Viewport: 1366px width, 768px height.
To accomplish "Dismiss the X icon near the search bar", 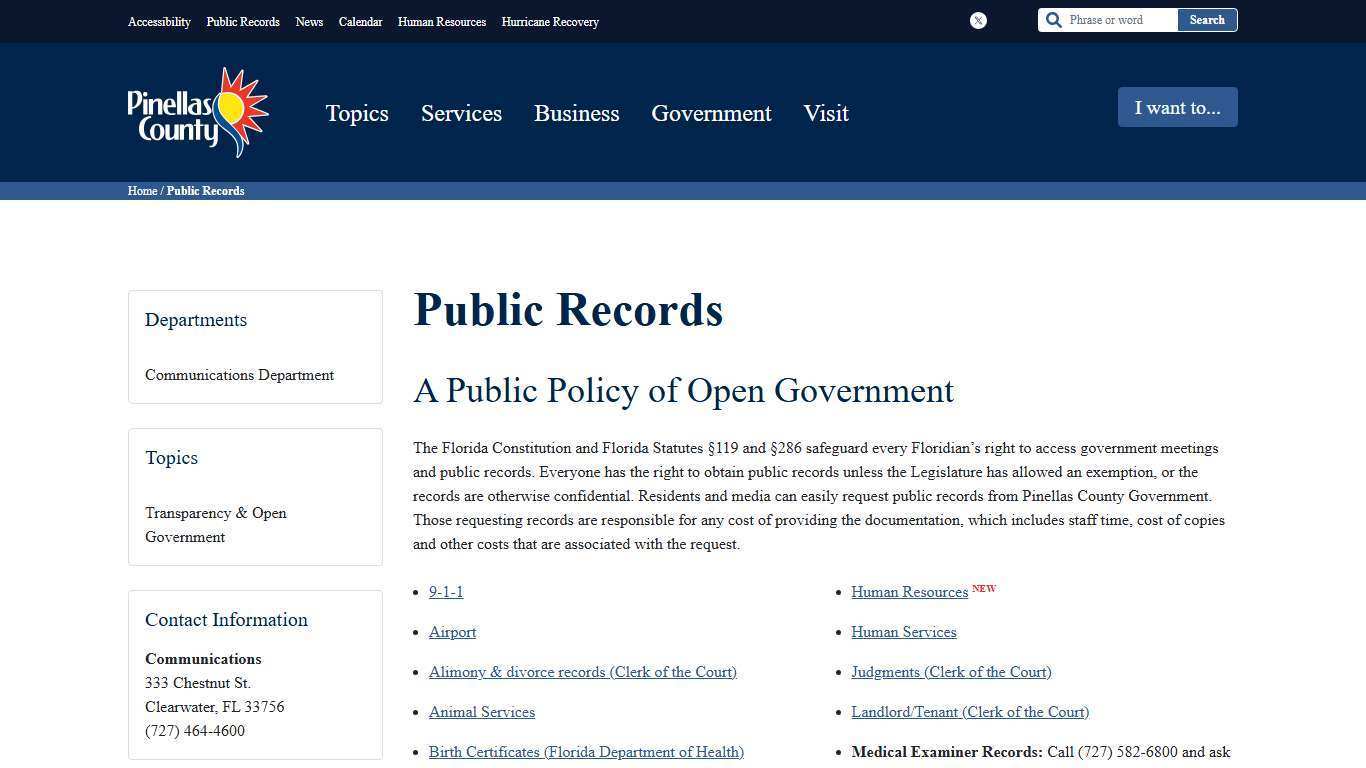I will coord(977,20).
